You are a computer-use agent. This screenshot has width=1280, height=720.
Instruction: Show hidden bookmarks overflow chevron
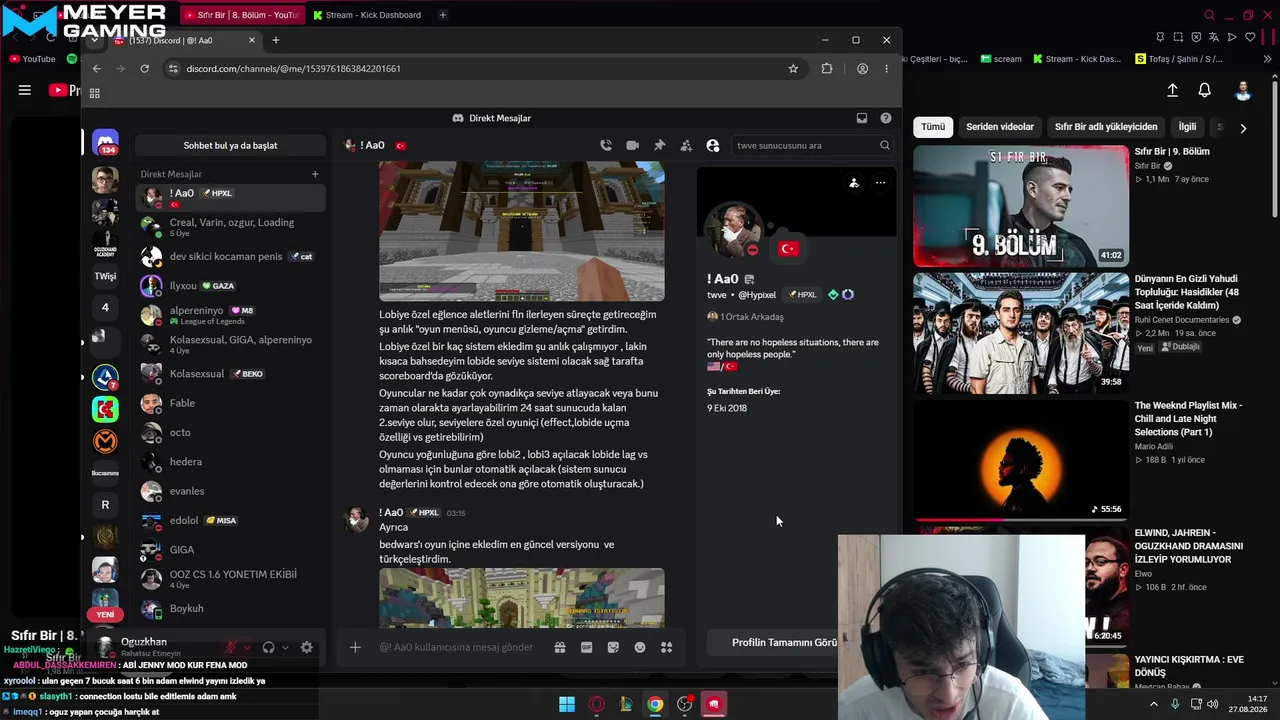coord(1269,59)
